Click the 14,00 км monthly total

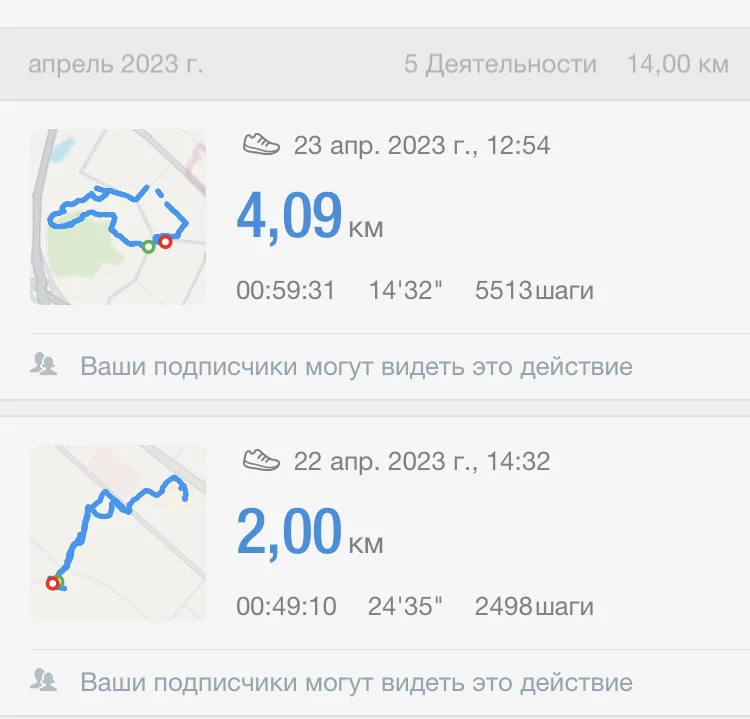[x=677, y=65]
